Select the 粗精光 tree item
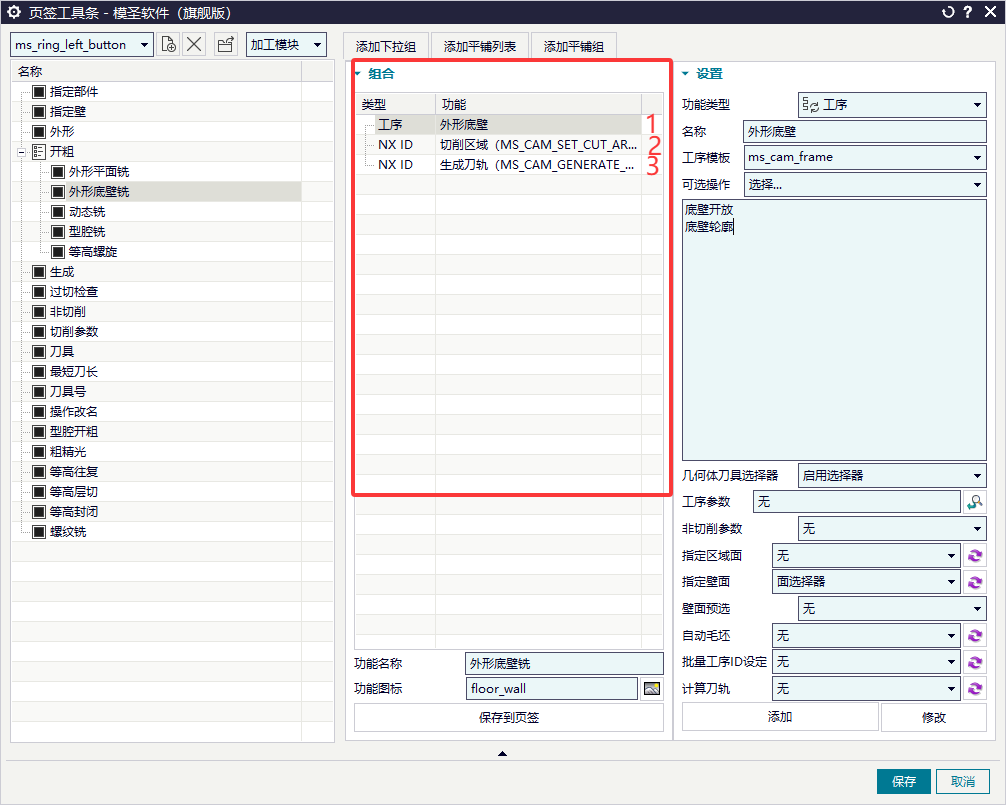 68,452
